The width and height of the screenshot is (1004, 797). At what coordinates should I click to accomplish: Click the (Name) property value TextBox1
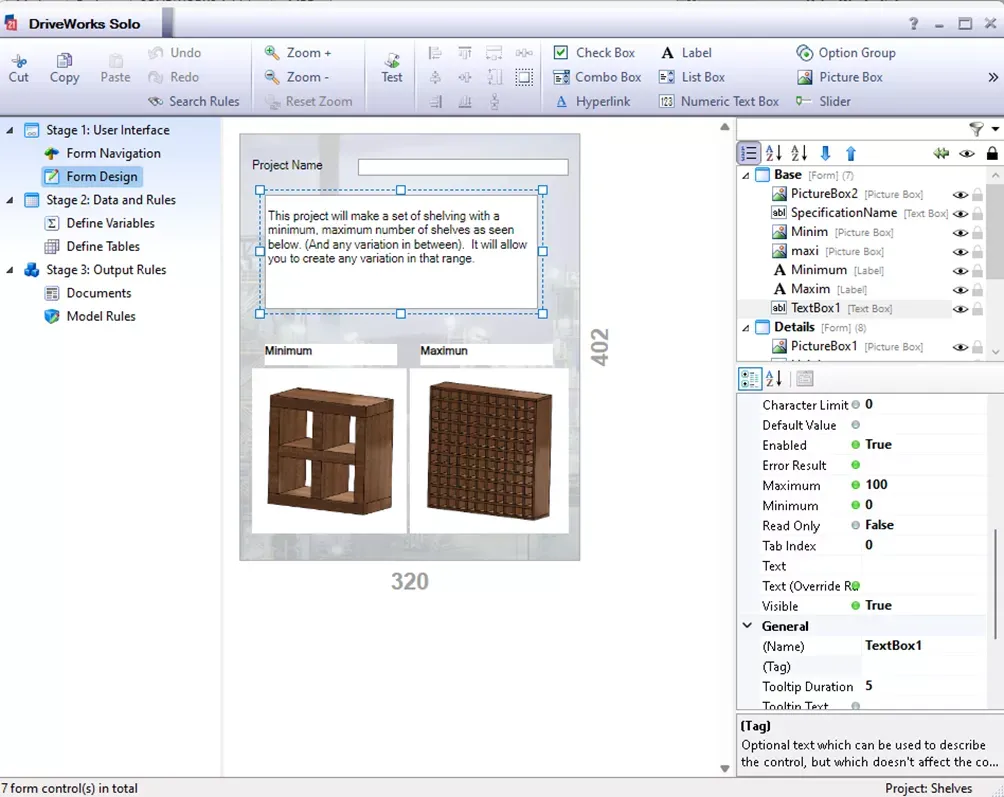893,645
